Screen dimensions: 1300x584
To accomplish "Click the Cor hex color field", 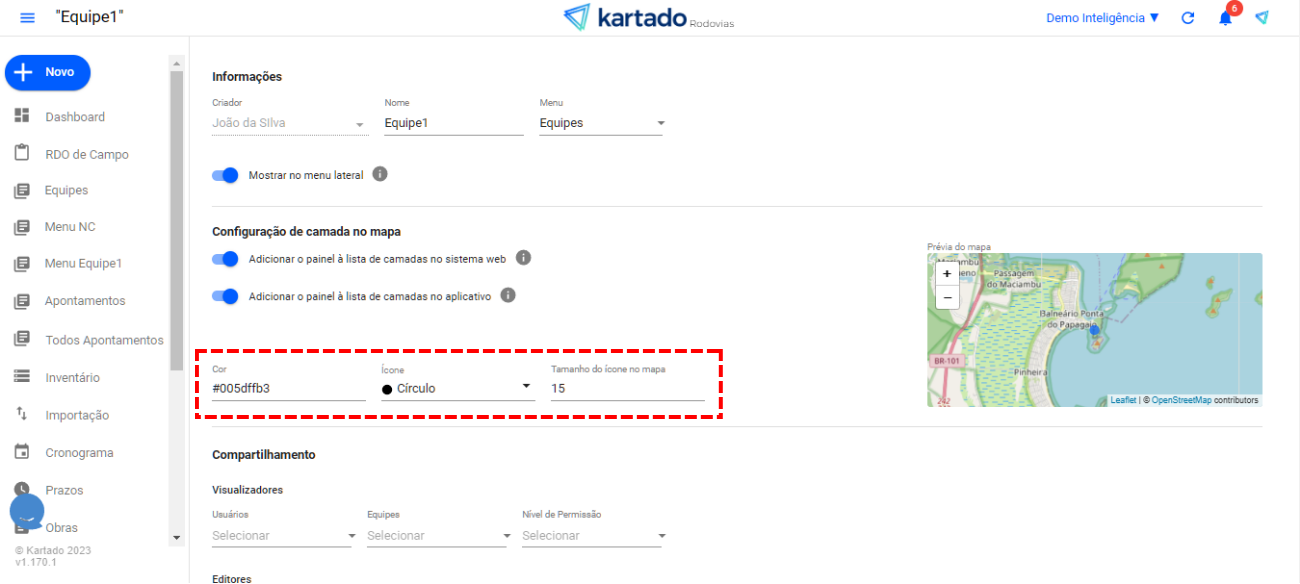I will [x=288, y=388].
